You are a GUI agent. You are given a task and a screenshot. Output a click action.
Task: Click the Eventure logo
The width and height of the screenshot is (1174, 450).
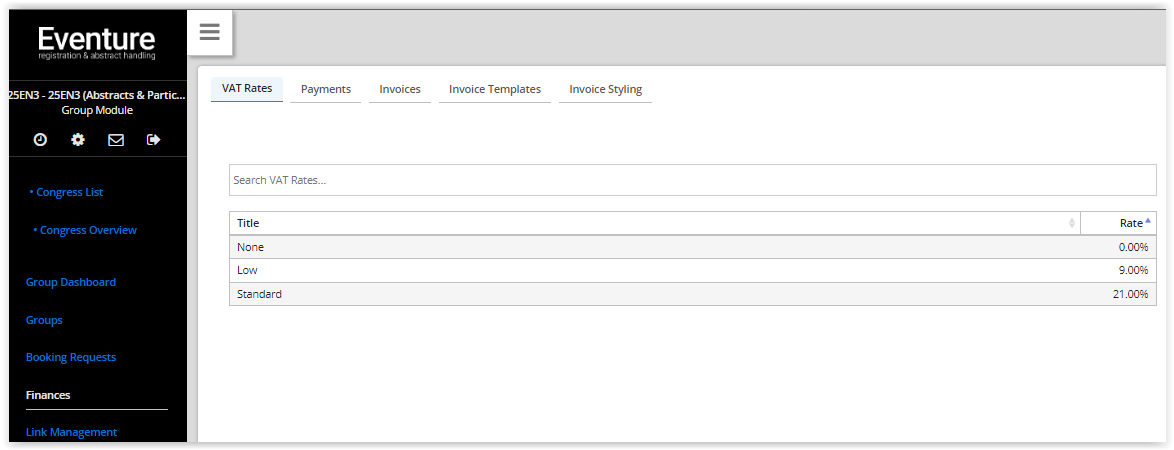(x=97, y=43)
